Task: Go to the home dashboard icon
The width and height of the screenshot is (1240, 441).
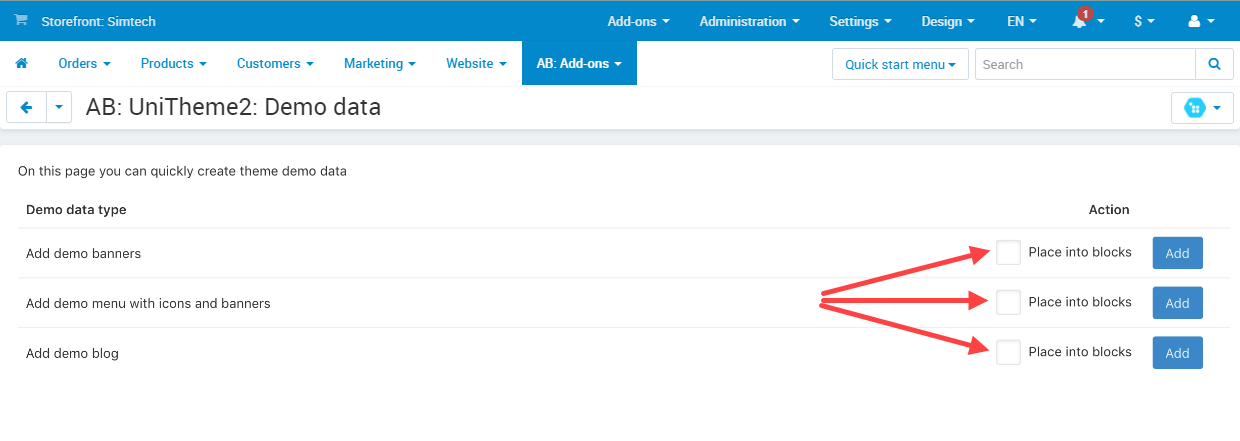Action: 21,64
